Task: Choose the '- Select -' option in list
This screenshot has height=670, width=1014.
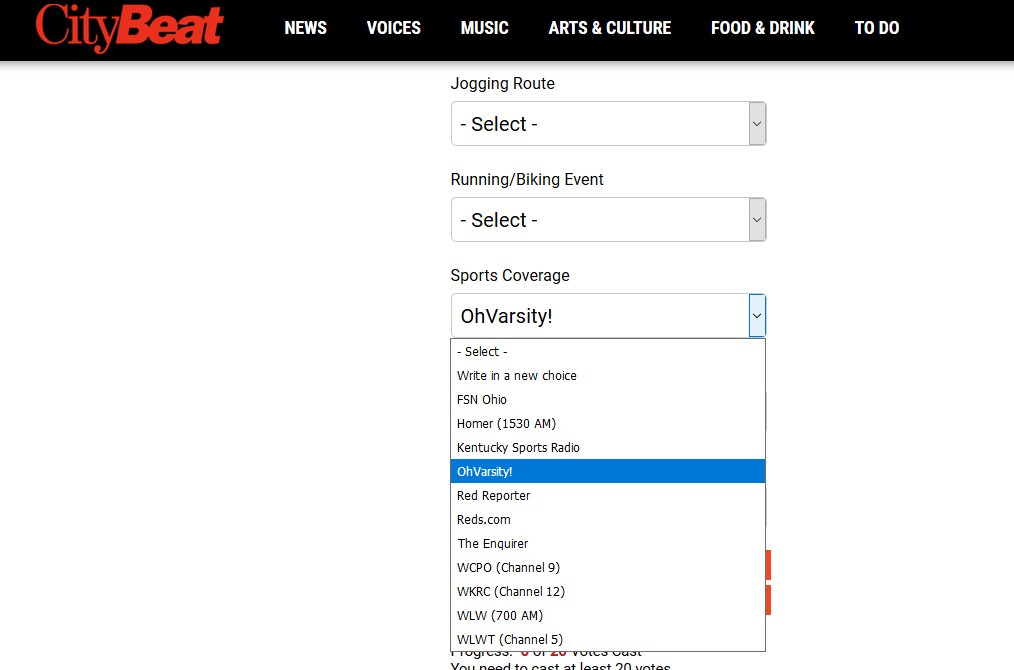Action: (608, 352)
